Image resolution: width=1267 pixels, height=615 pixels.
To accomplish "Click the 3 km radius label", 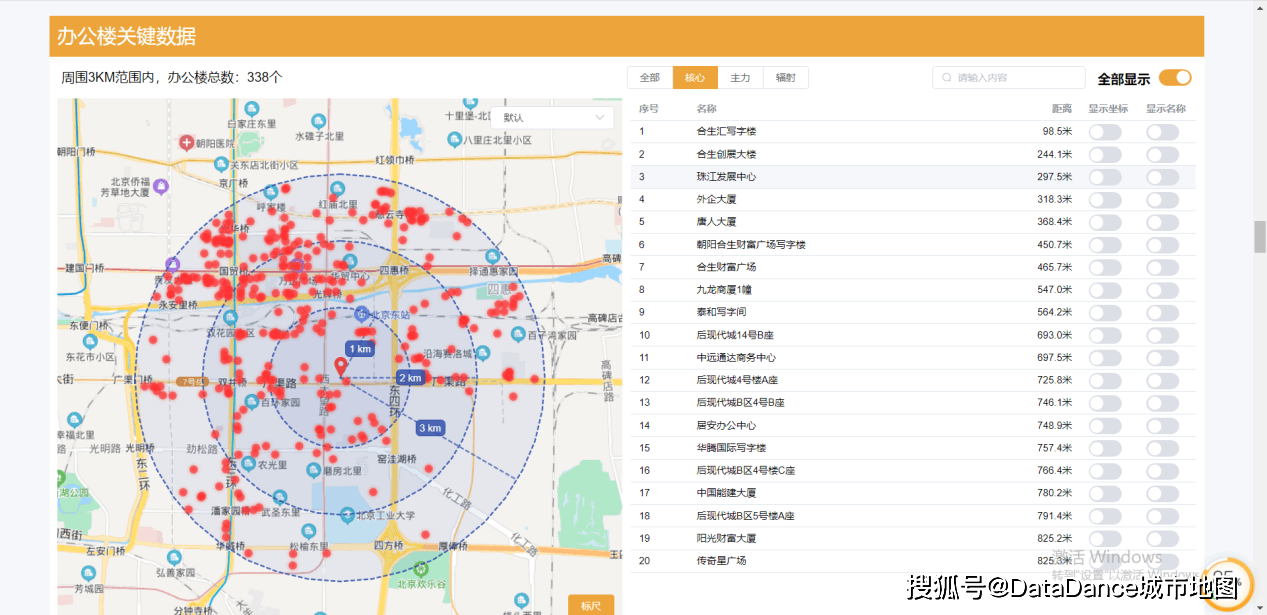I will [x=430, y=428].
